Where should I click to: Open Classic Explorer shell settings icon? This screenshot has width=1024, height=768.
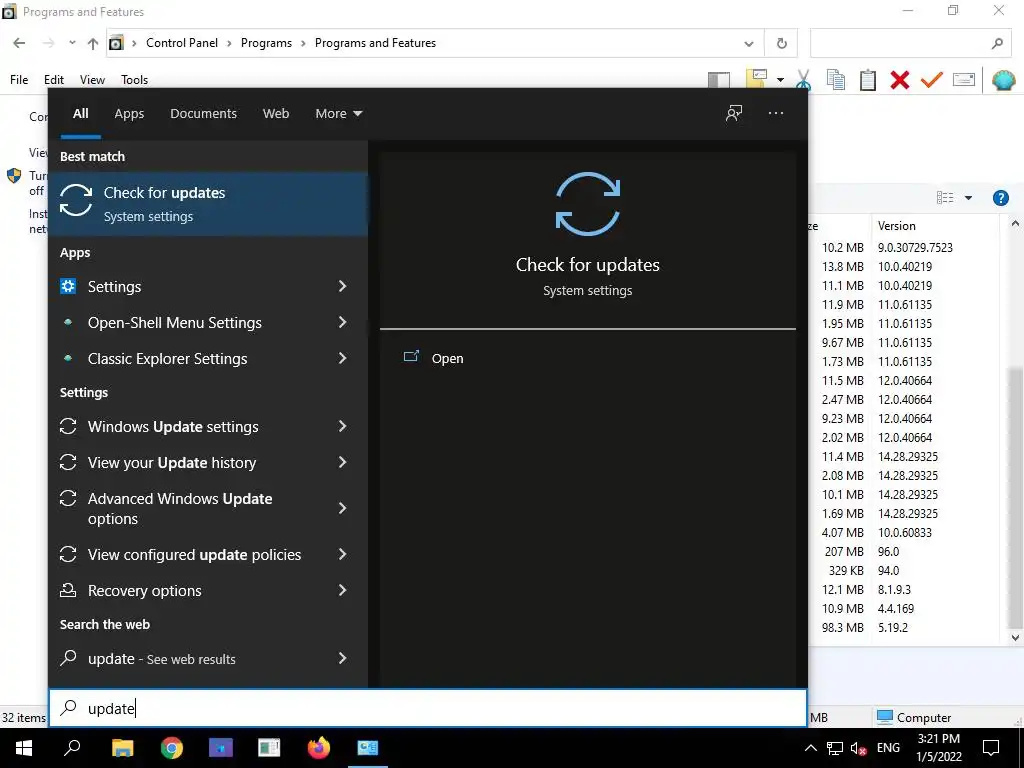coord(1003,80)
